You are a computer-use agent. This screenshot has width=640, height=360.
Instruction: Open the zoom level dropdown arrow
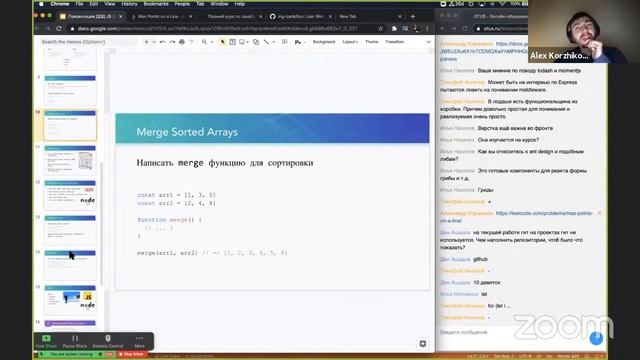(211, 42)
